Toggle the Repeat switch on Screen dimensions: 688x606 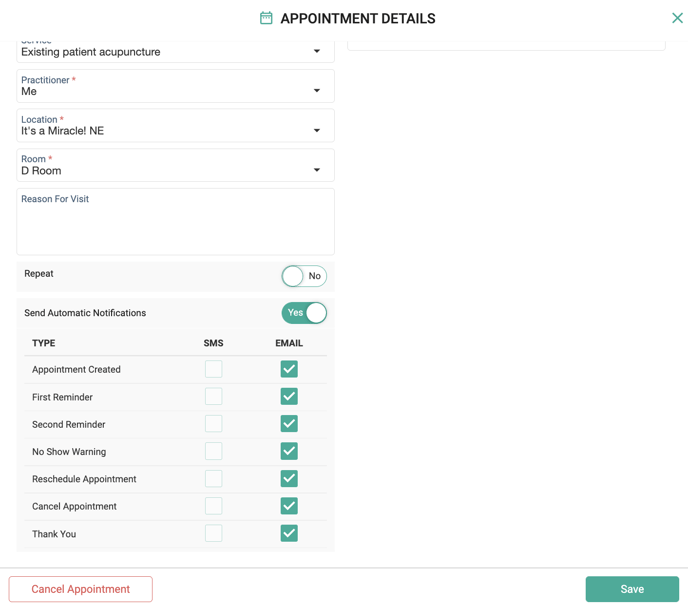304,276
